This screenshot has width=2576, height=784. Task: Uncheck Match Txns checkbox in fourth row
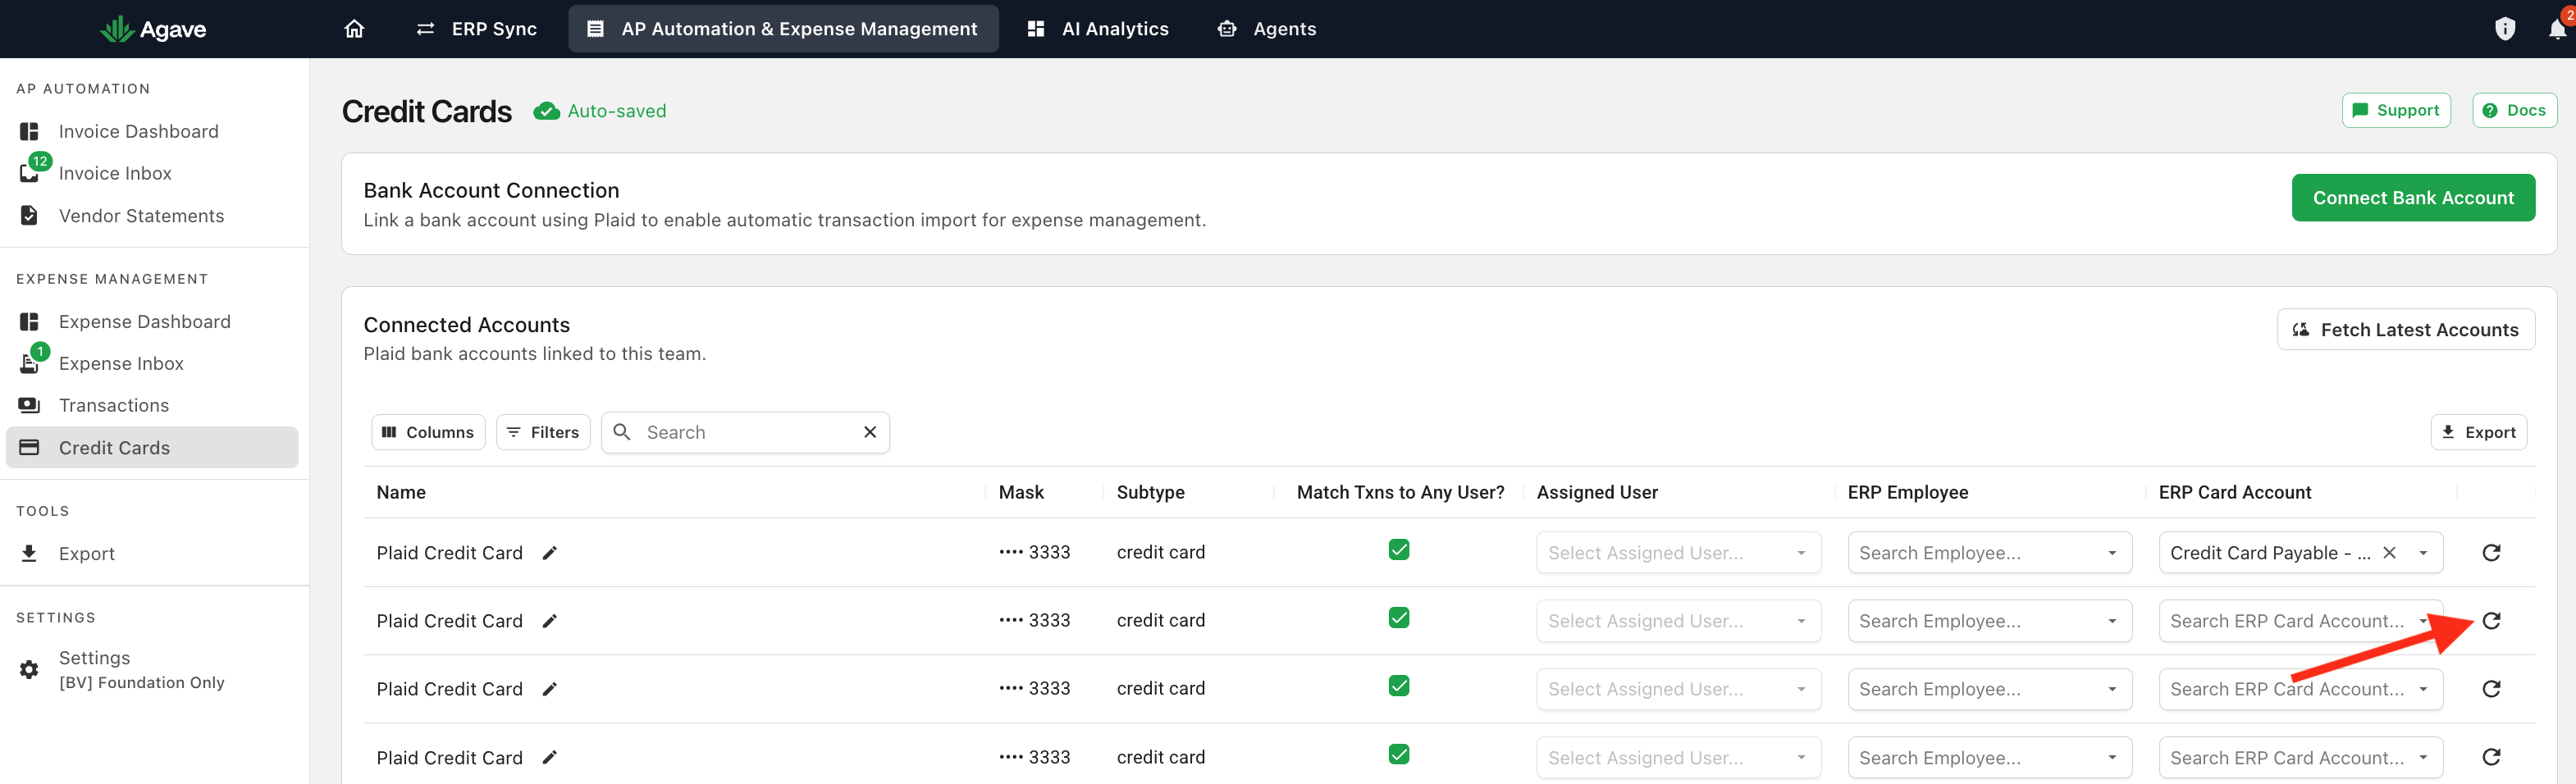(1399, 754)
